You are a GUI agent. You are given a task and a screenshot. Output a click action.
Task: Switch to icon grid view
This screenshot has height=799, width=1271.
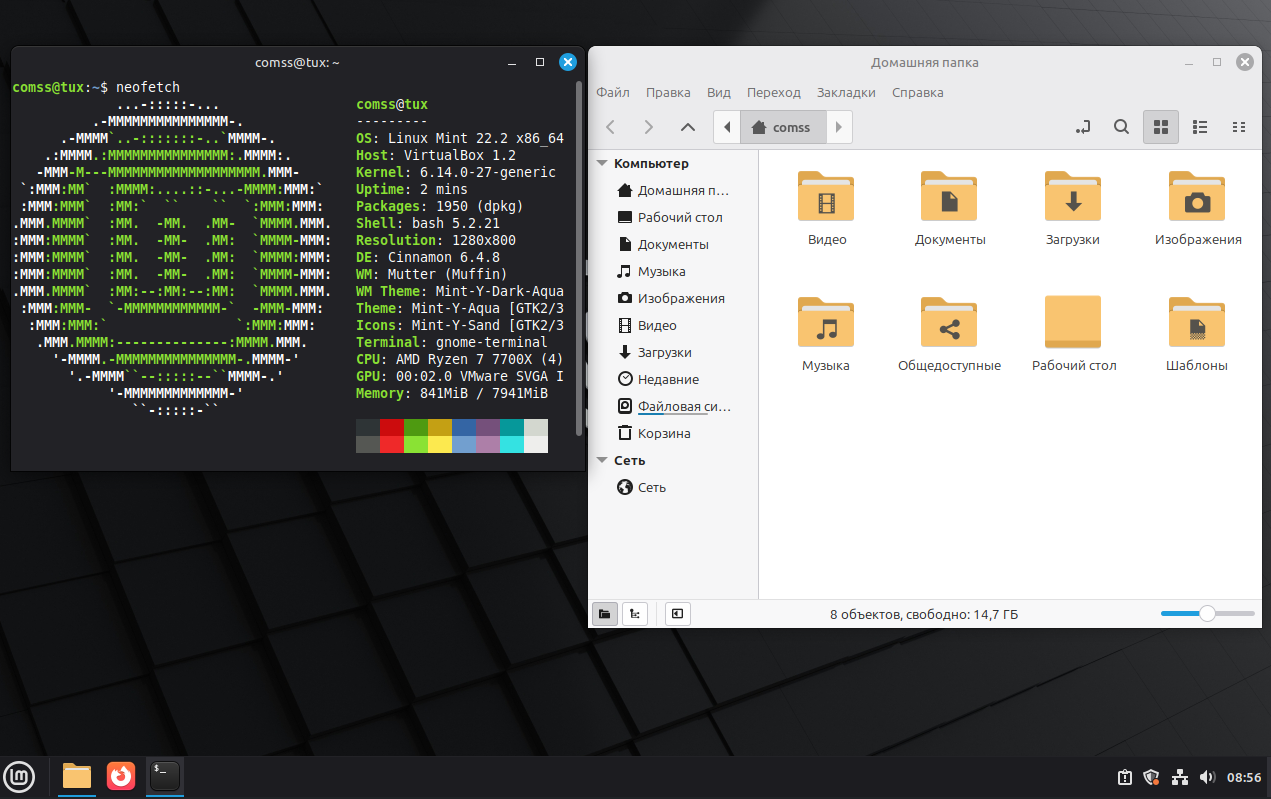(x=1160, y=127)
